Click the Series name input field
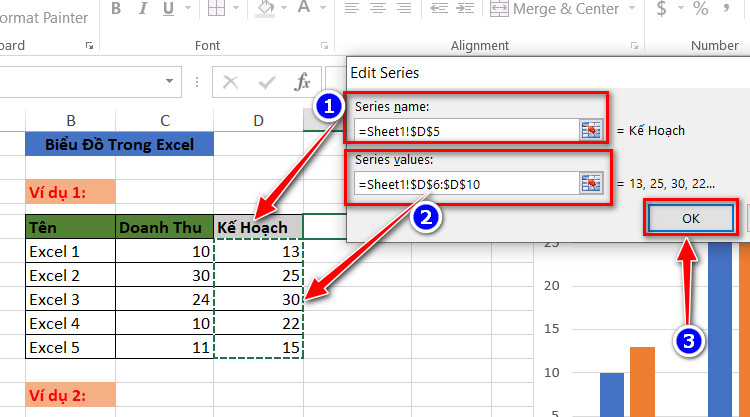Viewport: 750px width, 417px height. (x=466, y=130)
